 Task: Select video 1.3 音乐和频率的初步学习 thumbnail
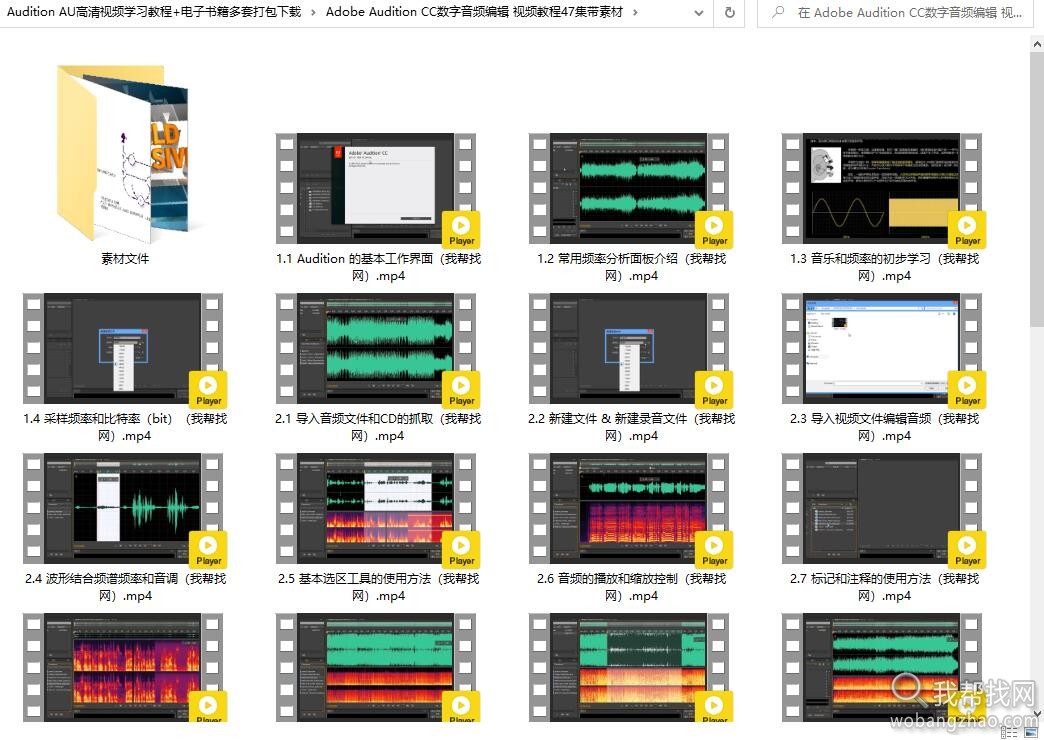tap(882, 188)
